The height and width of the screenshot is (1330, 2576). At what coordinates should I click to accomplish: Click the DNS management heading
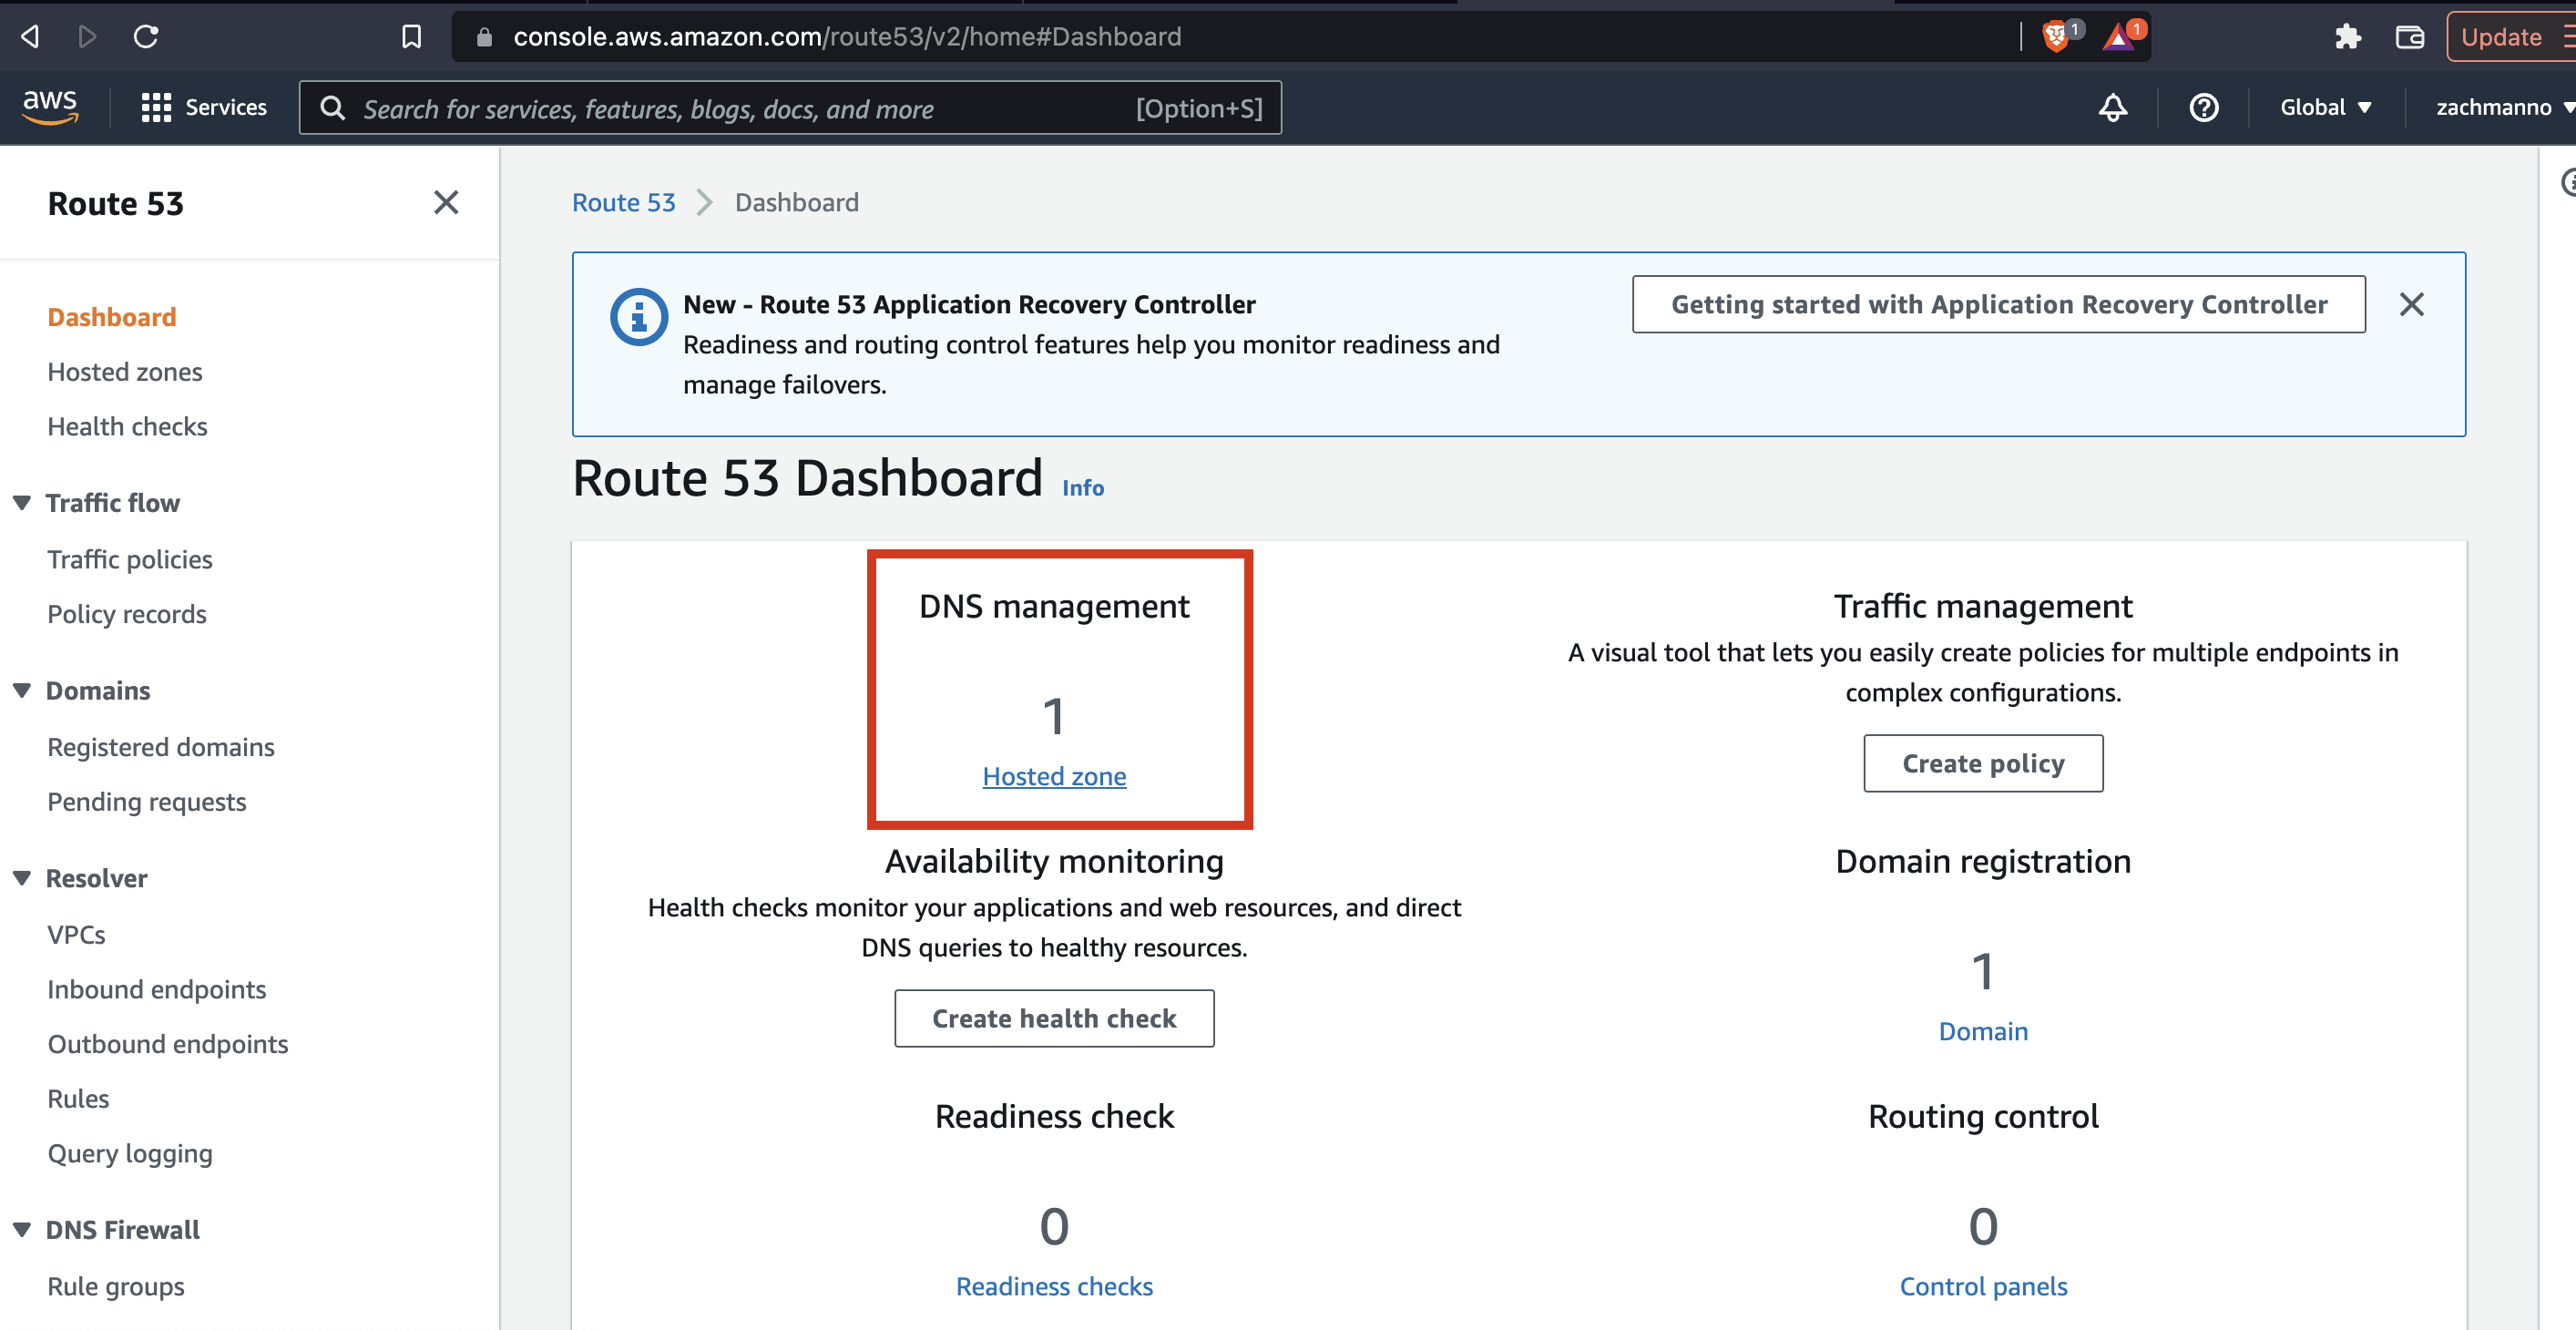coord(1054,606)
